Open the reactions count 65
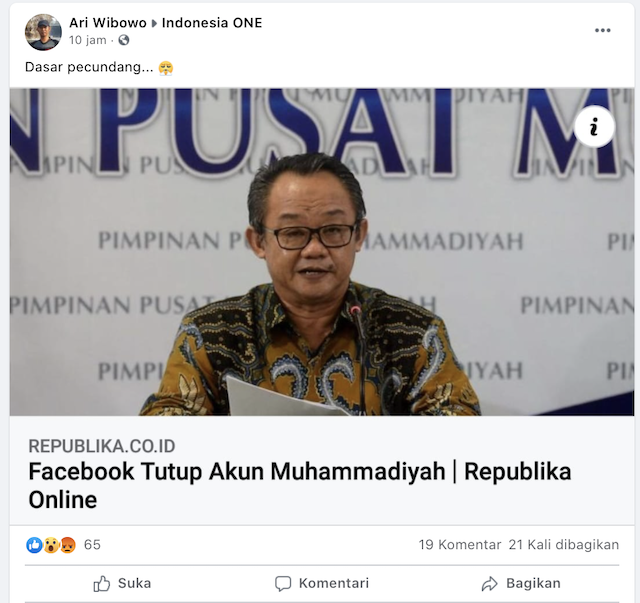Screen dimensions: 640x603 click(x=92, y=545)
